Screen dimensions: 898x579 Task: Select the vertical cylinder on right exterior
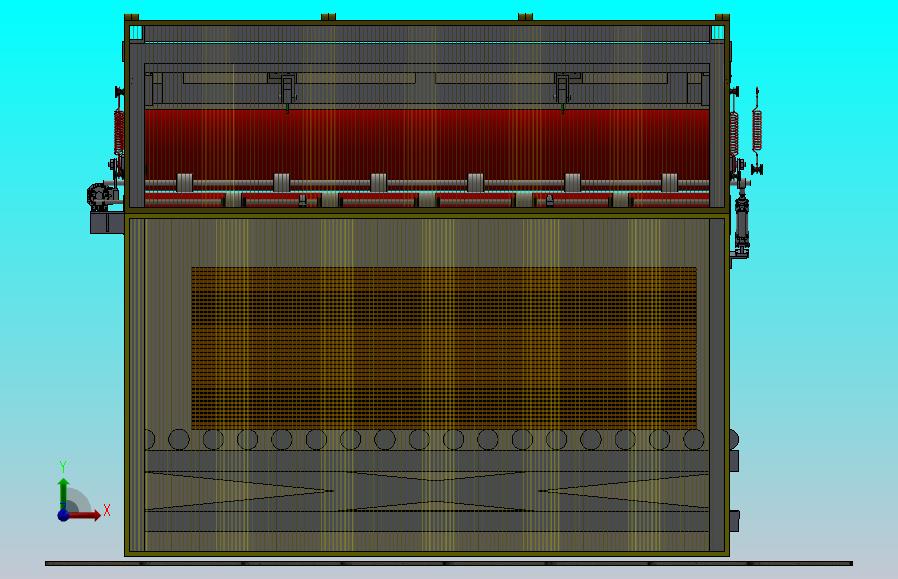point(742,222)
